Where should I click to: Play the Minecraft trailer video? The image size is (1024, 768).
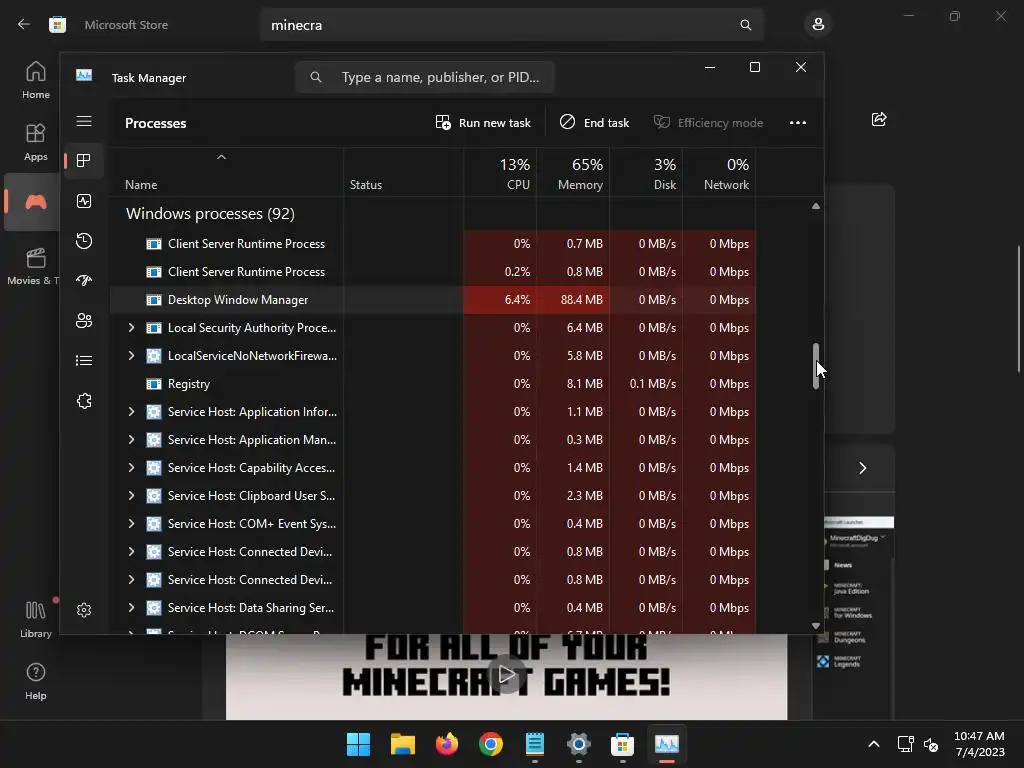[x=506, y=675]
